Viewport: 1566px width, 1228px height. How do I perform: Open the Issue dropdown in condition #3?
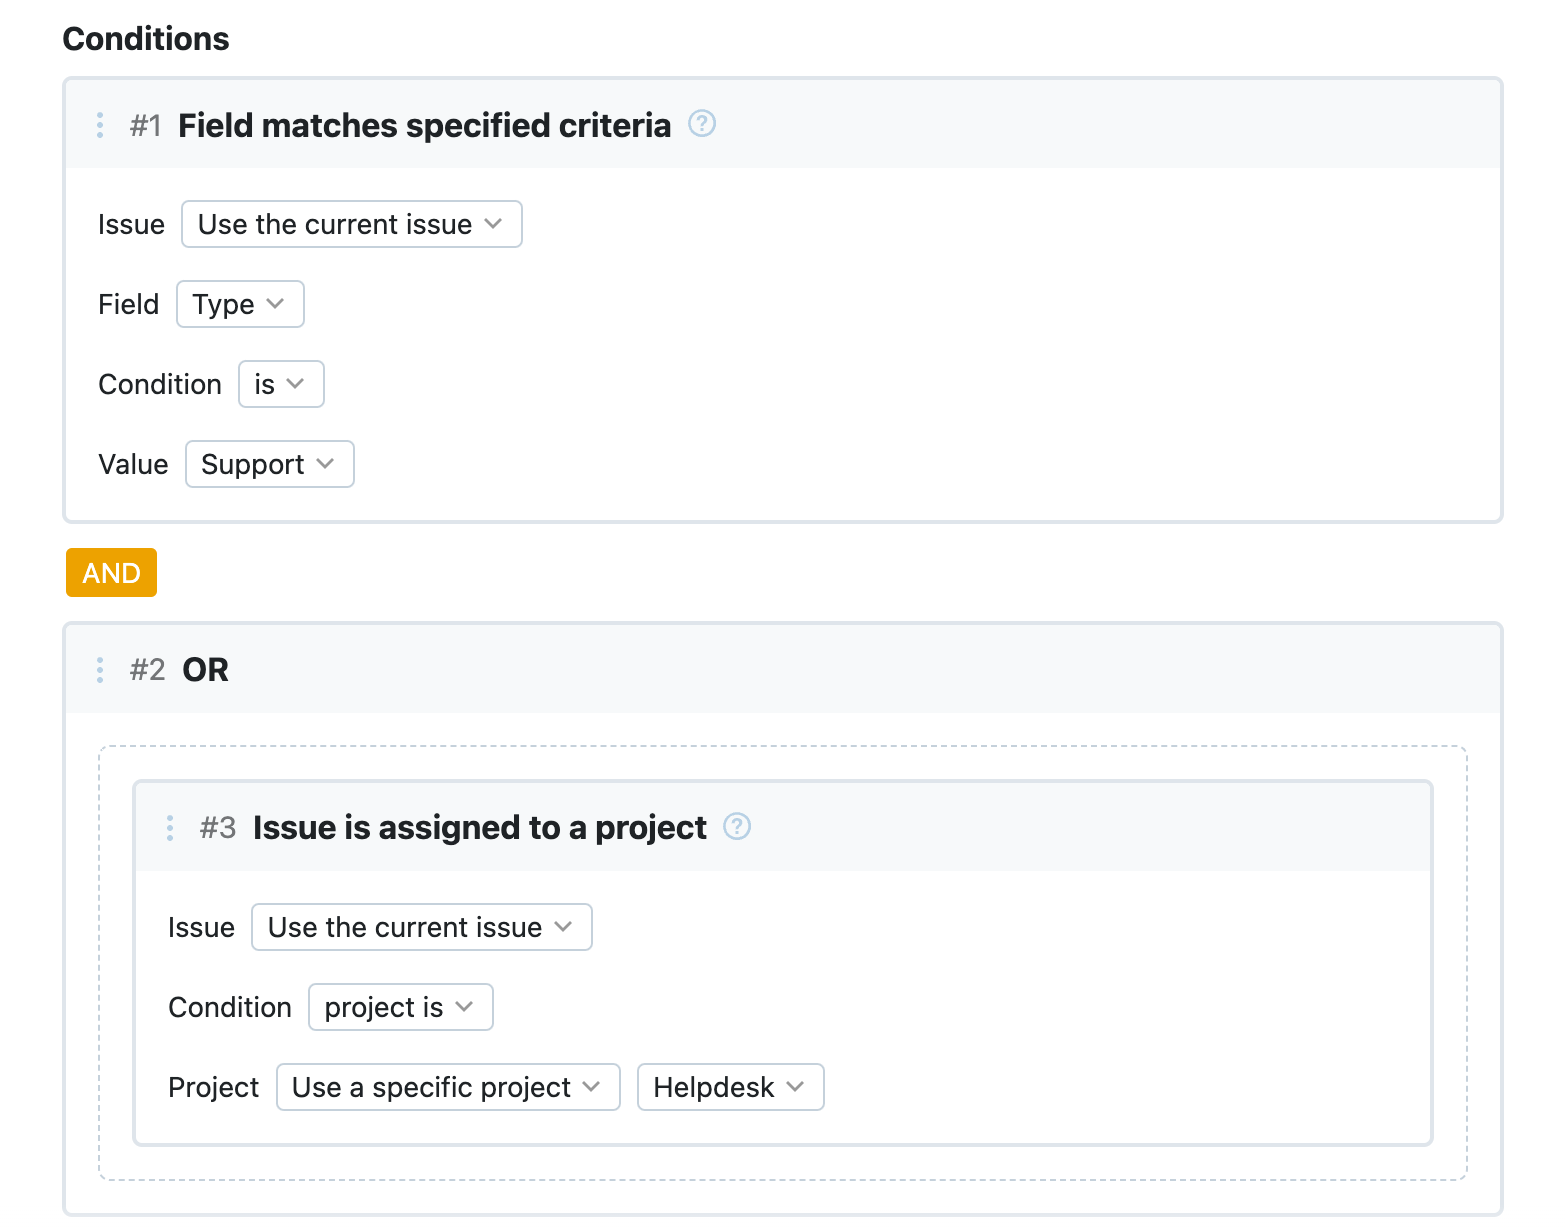point(421,927)
